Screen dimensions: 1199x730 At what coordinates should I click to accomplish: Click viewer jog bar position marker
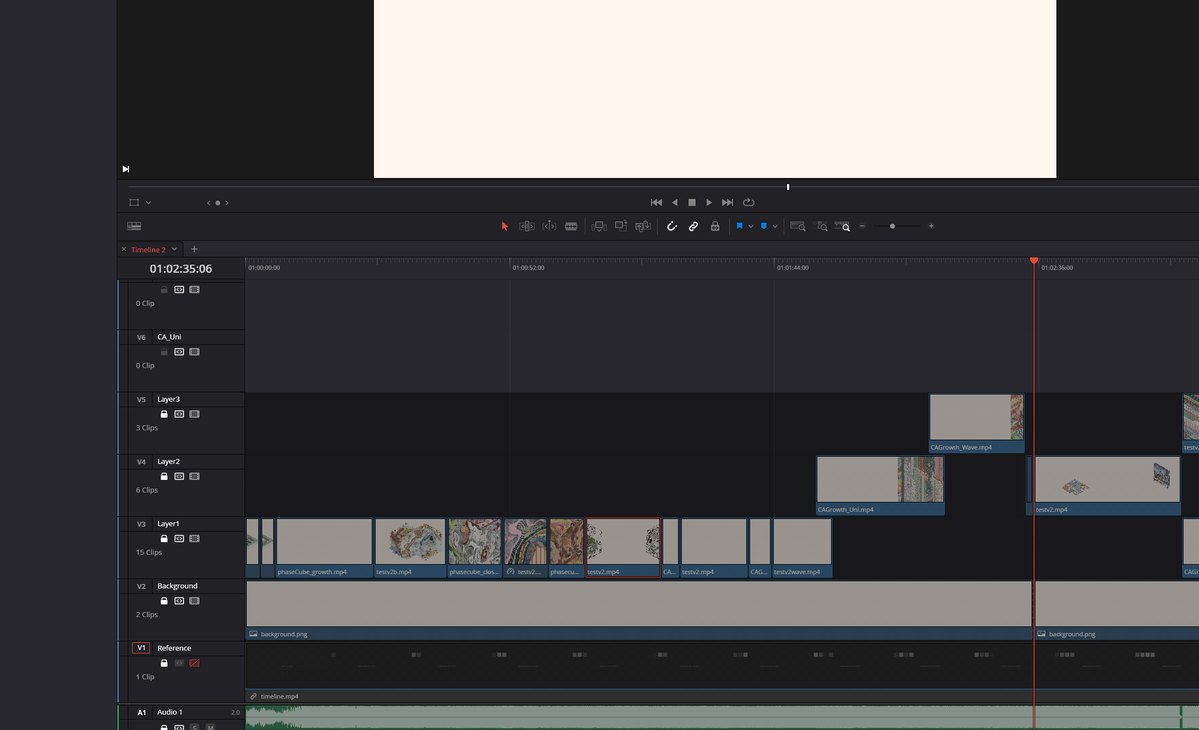[x=788, y=187]
